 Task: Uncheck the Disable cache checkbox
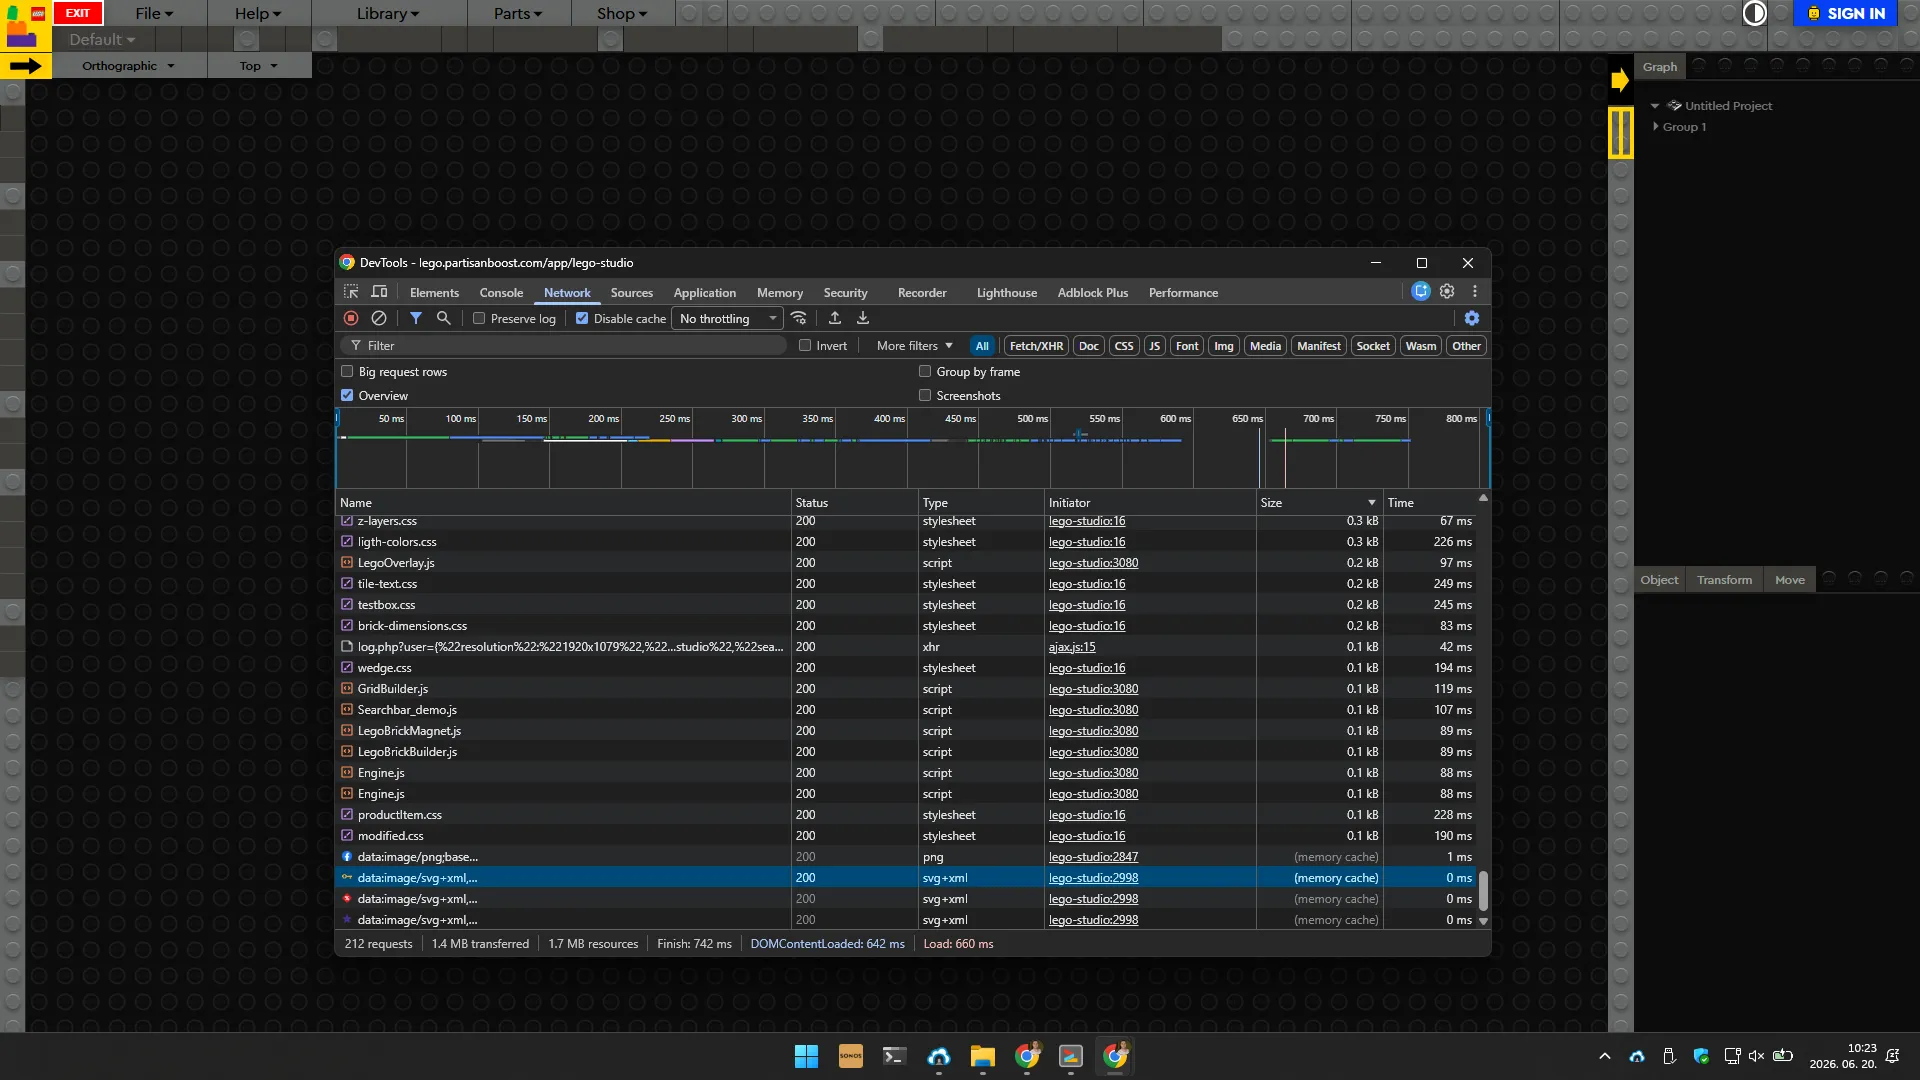tap(582, 318)
